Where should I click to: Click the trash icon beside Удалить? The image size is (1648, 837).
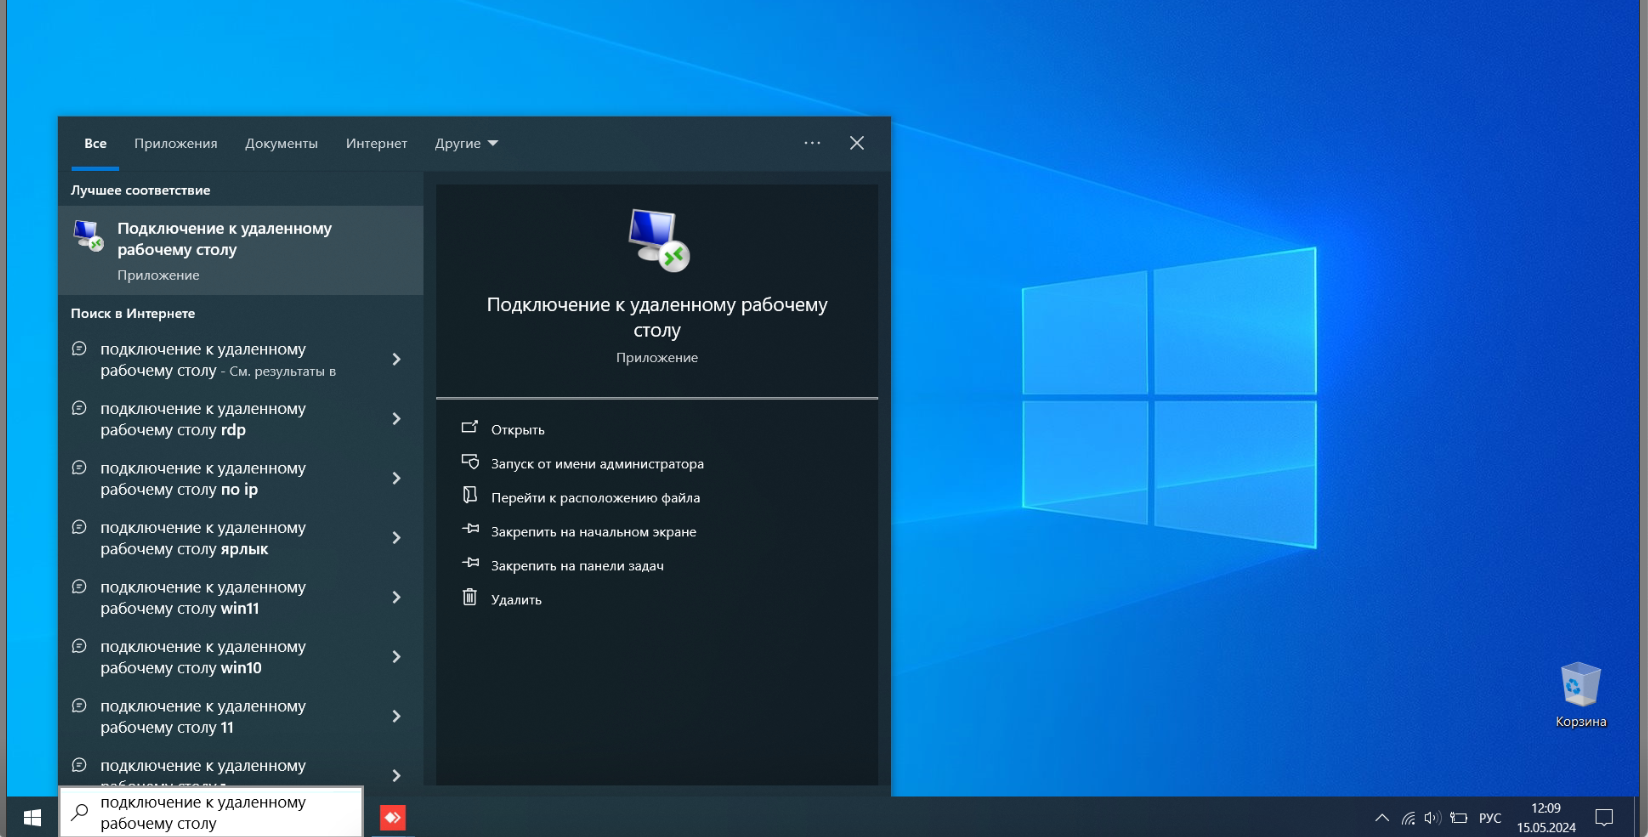click(469, 597)
